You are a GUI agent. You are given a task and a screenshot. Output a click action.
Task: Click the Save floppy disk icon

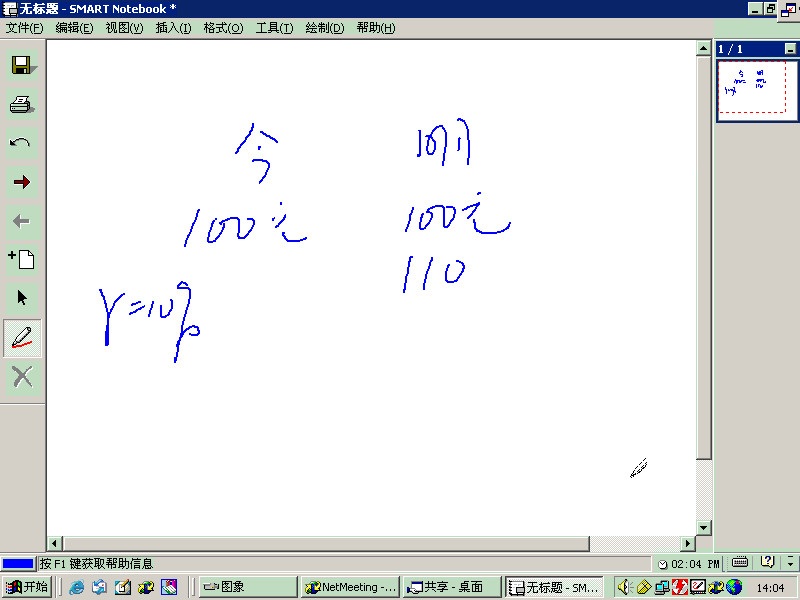click(x=21, y=65)
